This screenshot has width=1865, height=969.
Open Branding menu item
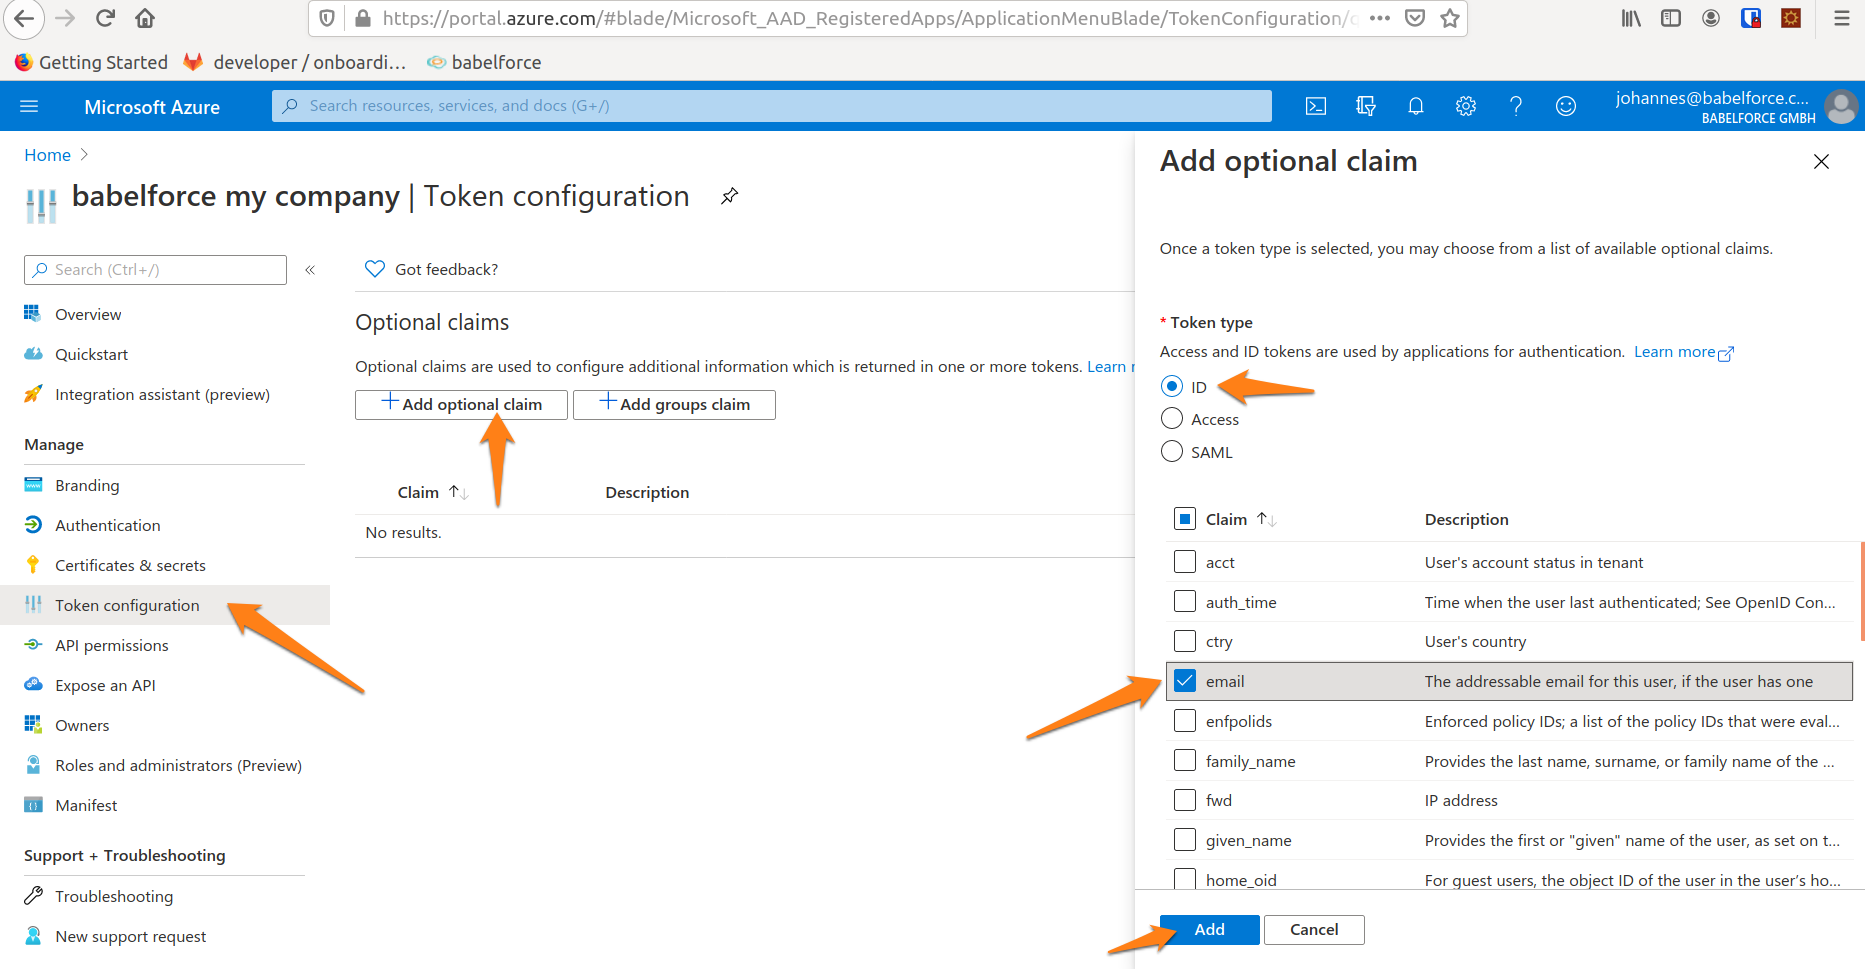pos(87,485)
